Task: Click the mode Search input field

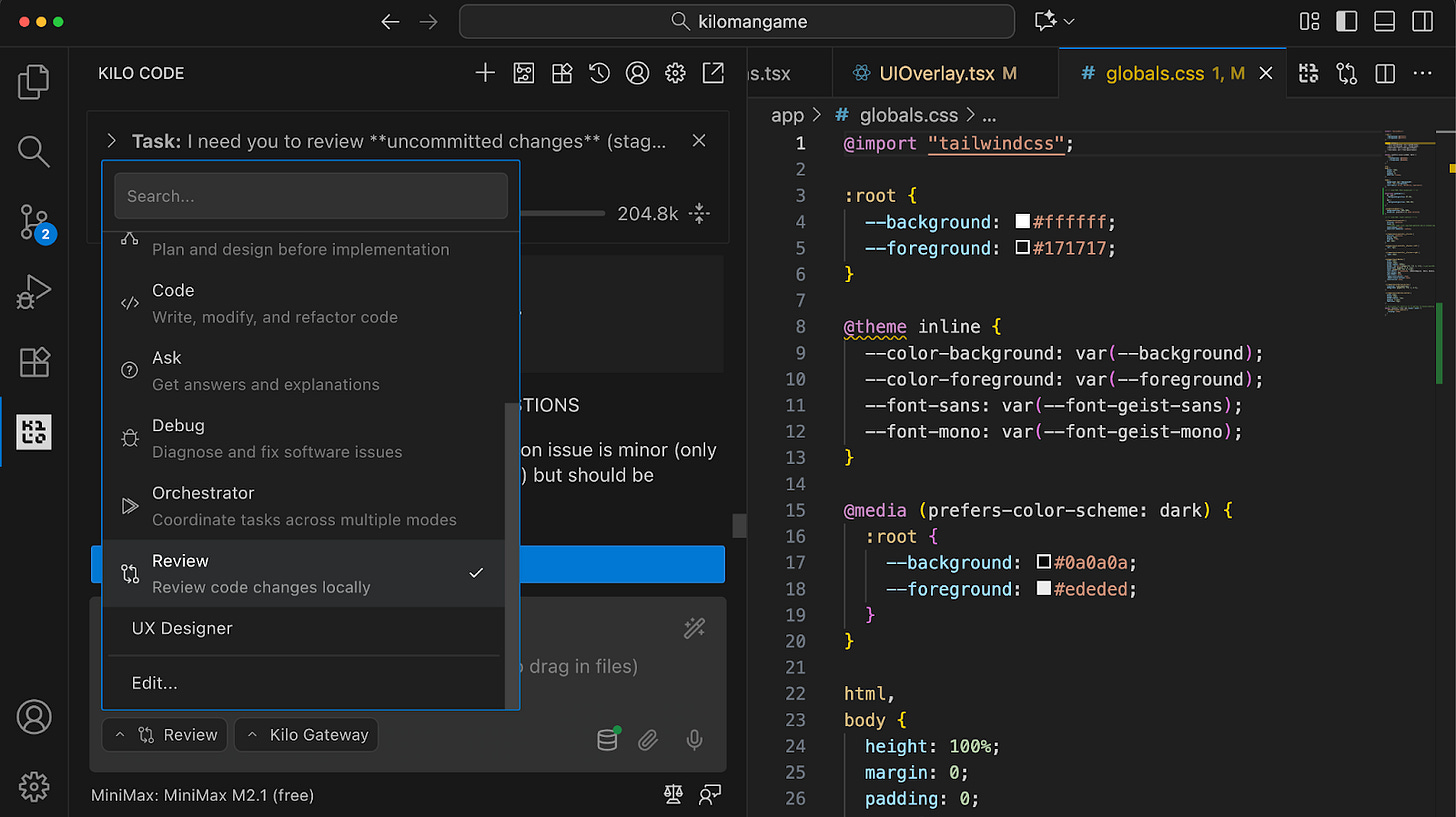Action: [x=311, y=196]
